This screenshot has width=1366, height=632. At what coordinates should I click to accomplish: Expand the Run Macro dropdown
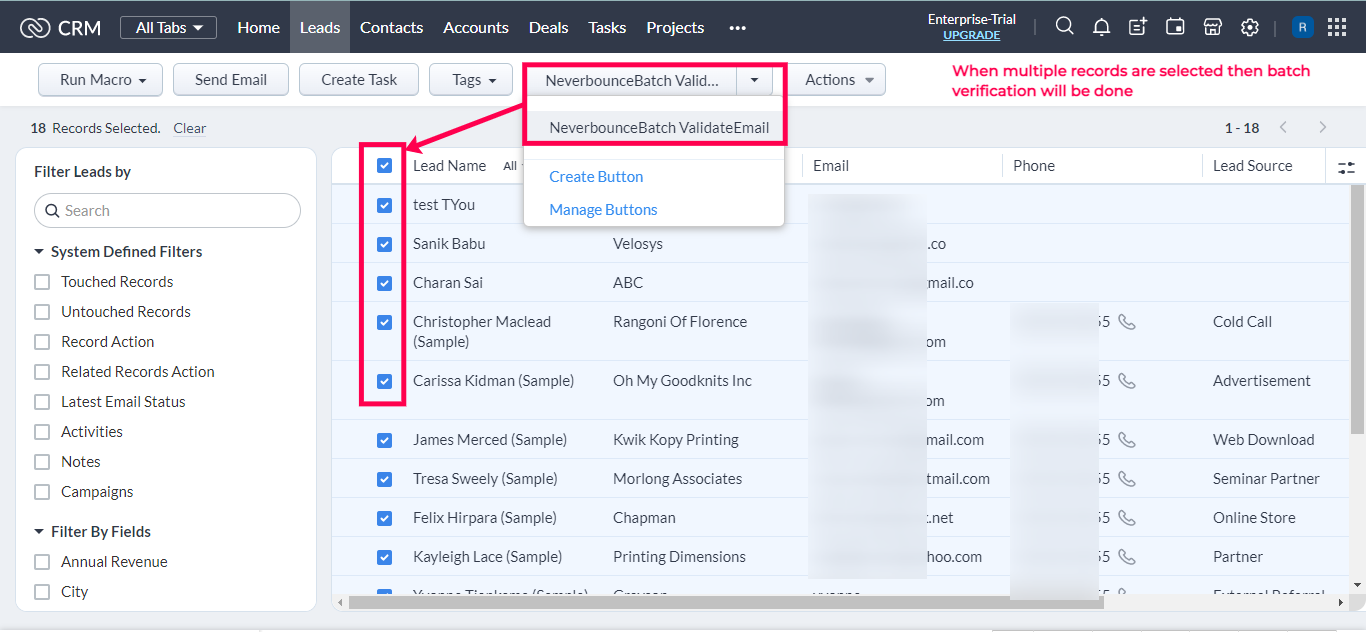[x=100, y=80]
